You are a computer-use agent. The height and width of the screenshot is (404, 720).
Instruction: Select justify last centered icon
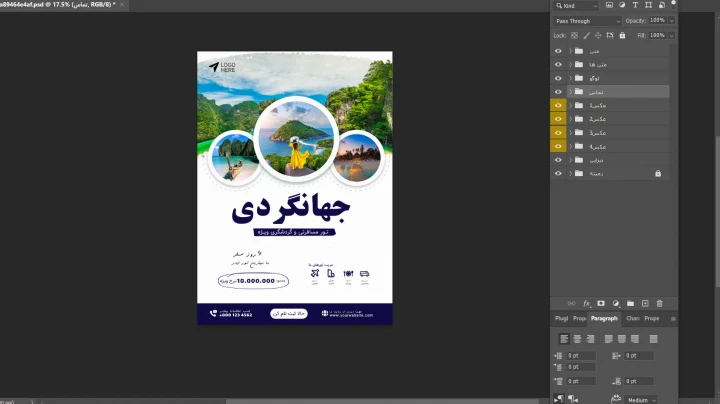point(622,339)
